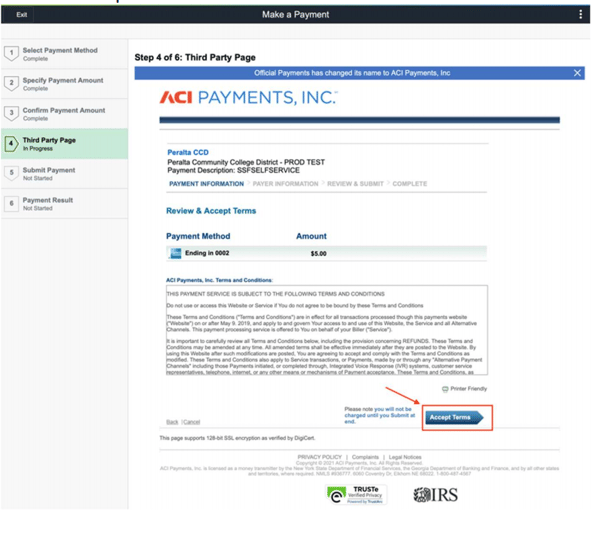Click step 4 number badge icon
This screenshot has width=600, height=540.
(x=11, y=144)
